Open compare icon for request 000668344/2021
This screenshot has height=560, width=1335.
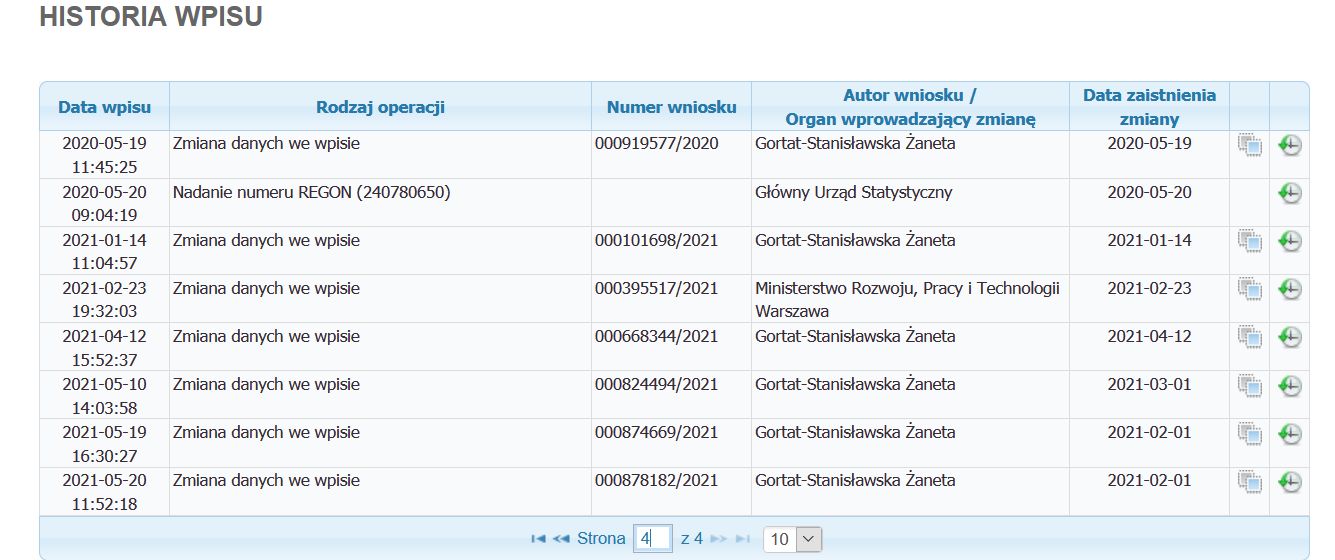[1249, 338]
